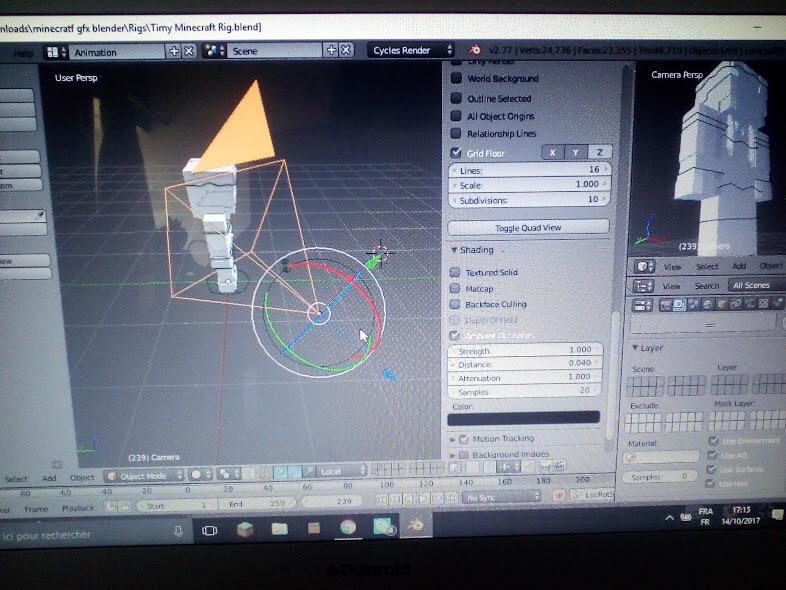
Task: Delete the Scene with the X icon
Action: click(x=345, y=50)
